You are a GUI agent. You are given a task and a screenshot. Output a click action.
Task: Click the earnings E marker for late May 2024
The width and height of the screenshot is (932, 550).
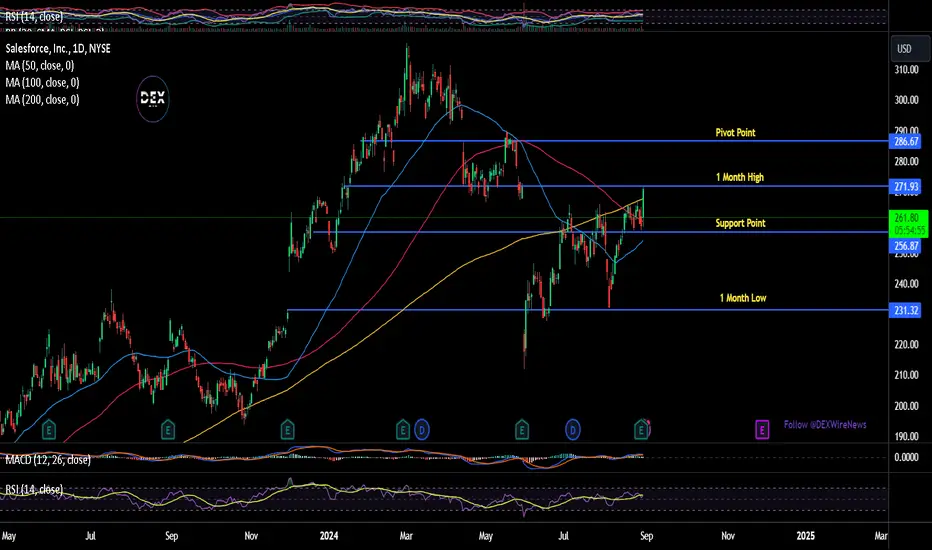(x=521, y=429)
